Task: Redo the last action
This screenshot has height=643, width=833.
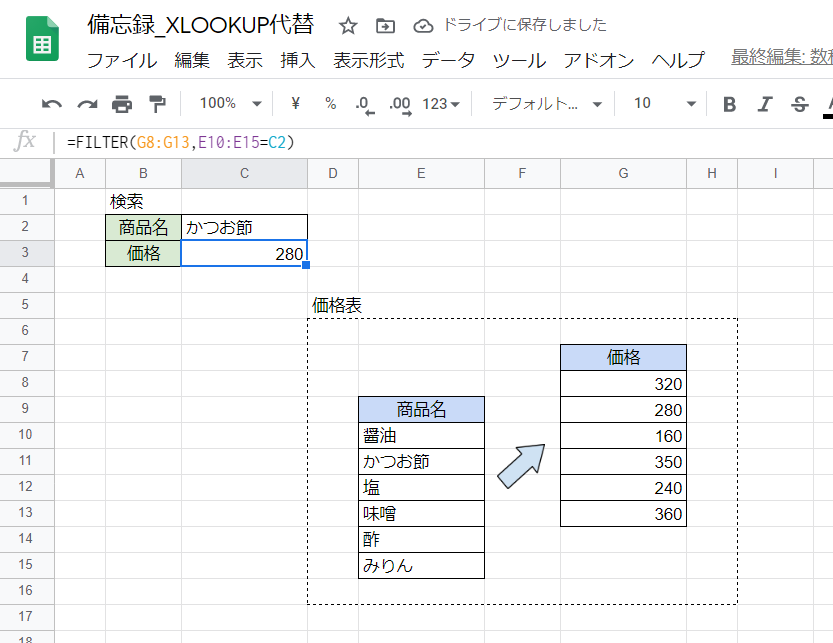Action: pos(87,104)
